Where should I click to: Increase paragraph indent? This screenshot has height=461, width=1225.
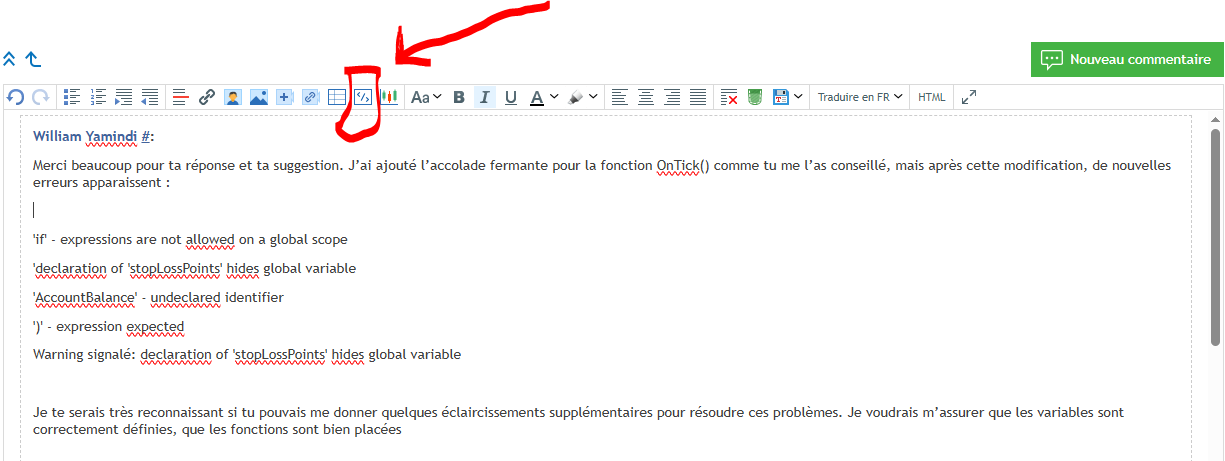tap(124, 97)
